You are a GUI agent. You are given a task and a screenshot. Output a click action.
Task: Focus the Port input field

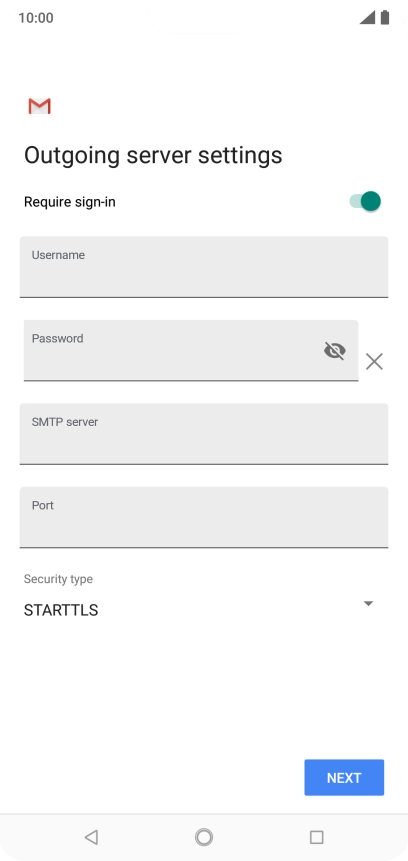[204, 517]
